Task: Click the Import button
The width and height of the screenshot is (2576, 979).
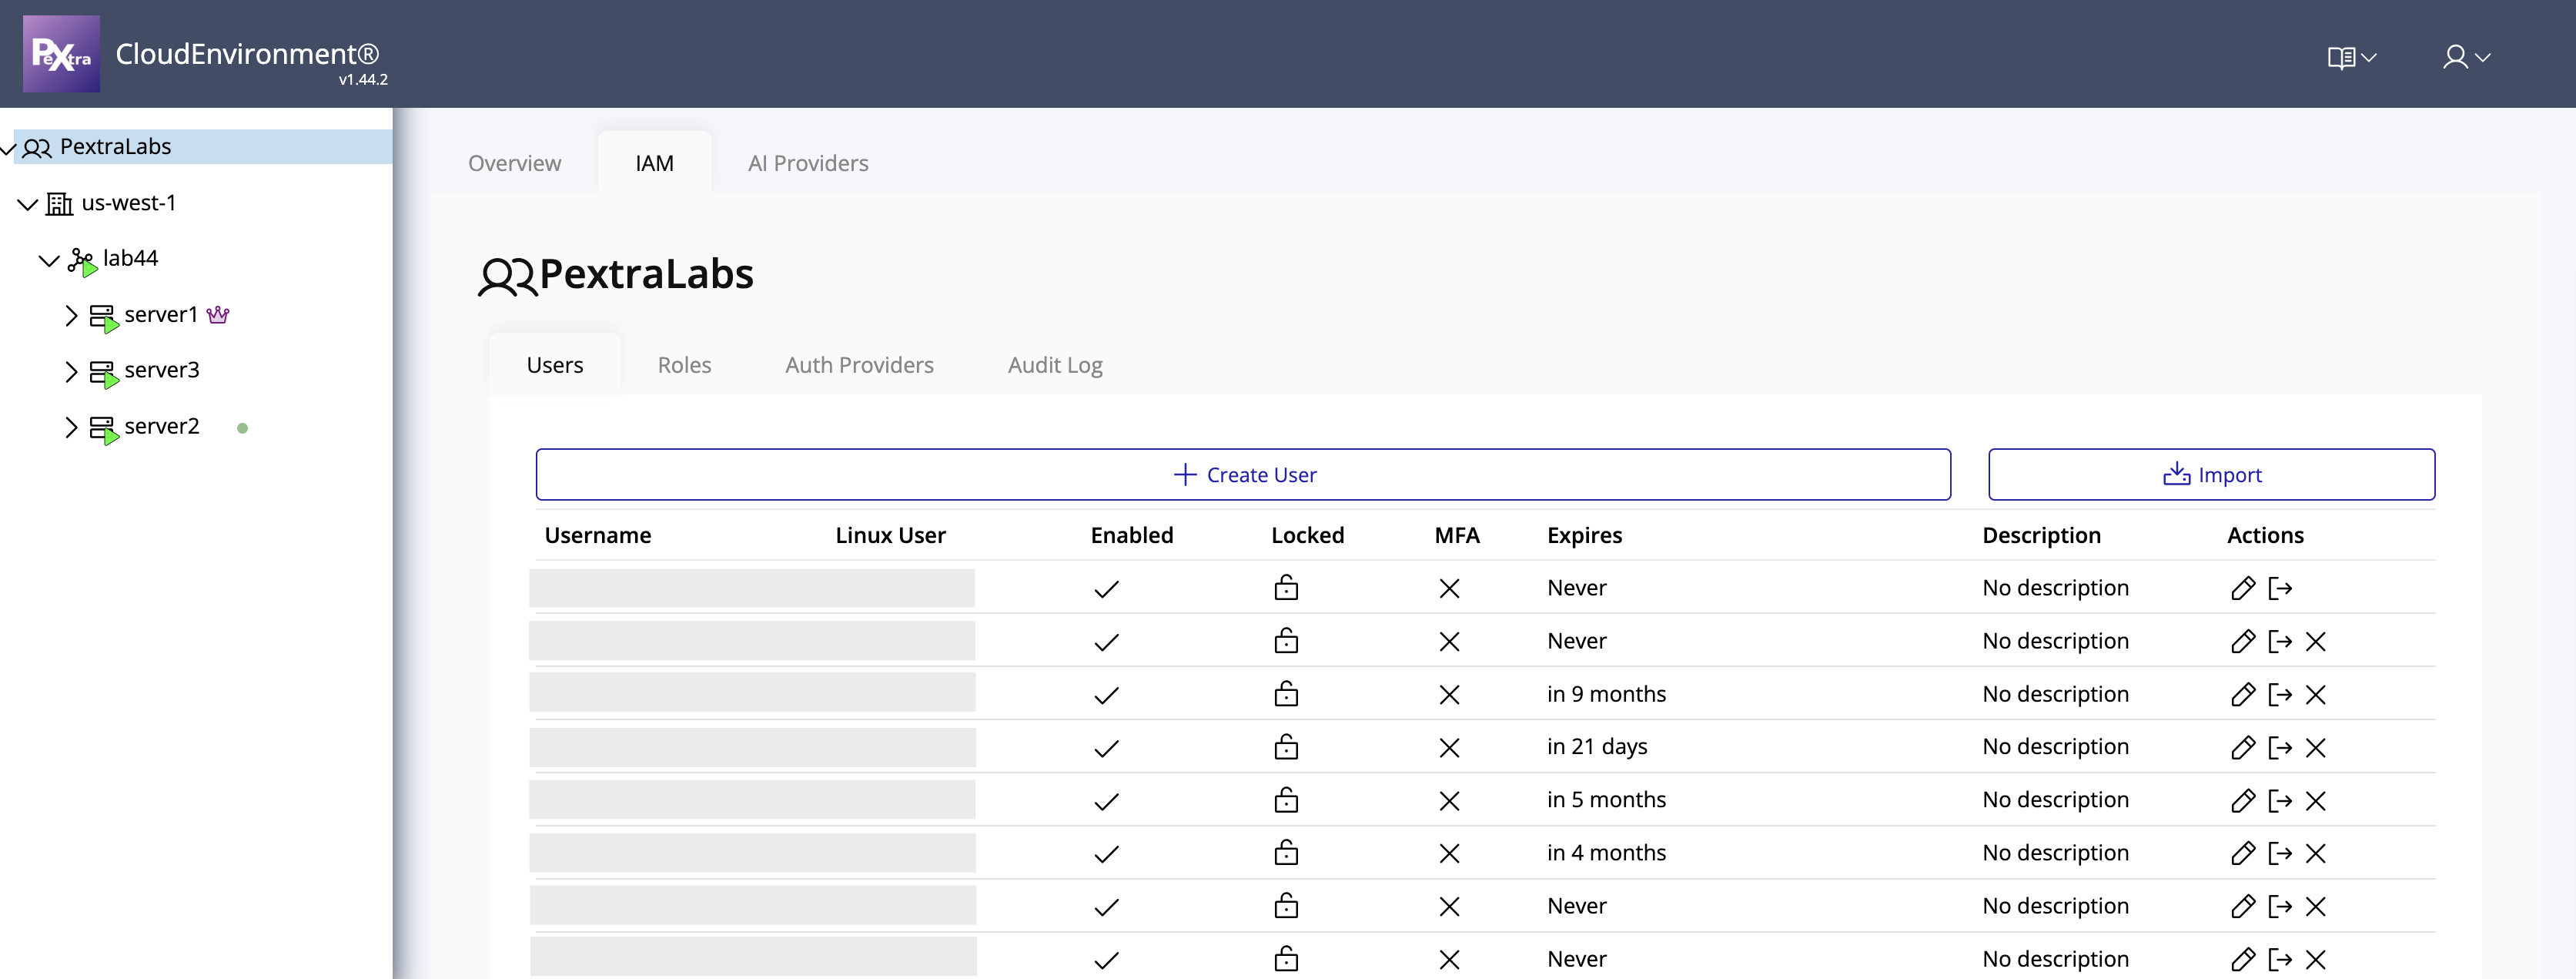Action: coord(2212,474)
